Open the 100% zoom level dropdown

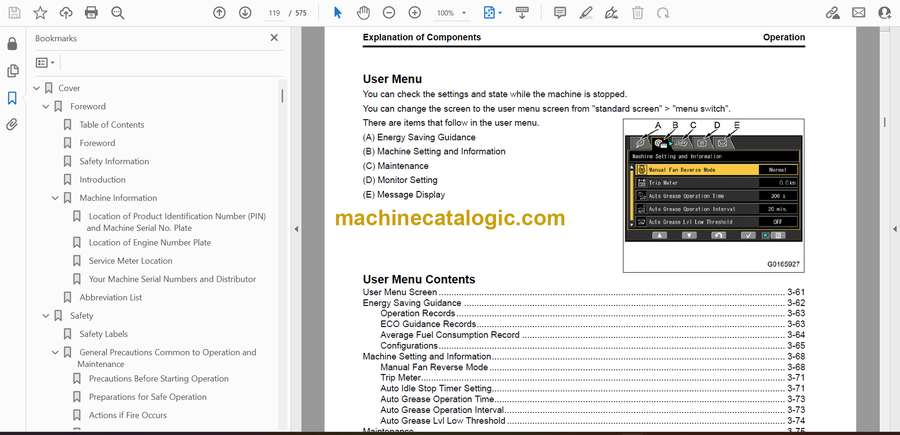[x=451, y=13]
